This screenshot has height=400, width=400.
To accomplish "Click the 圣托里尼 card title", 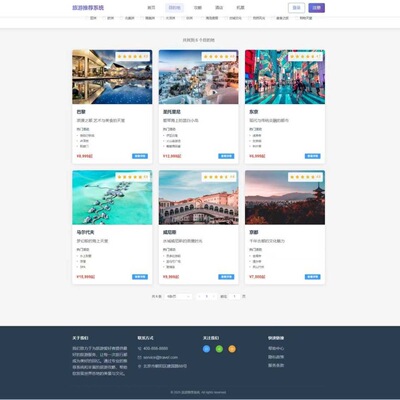I will coord(172,112).
